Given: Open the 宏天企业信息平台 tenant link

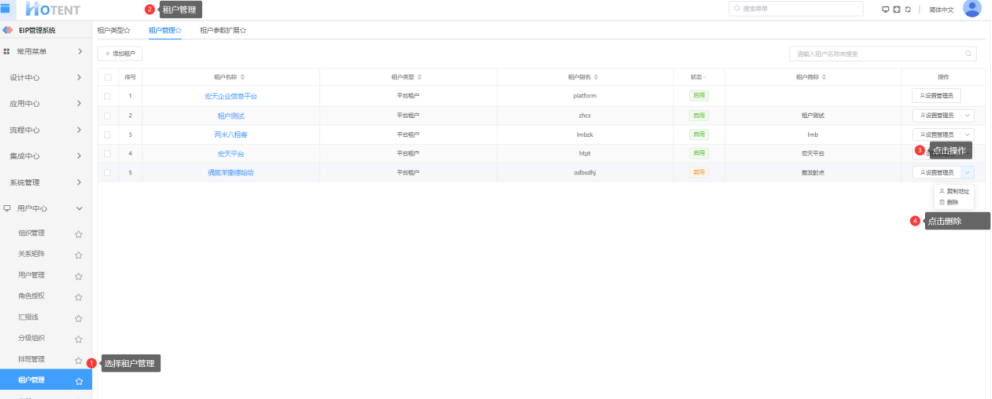Looking at the screenshot, I should tap(231, 96).
